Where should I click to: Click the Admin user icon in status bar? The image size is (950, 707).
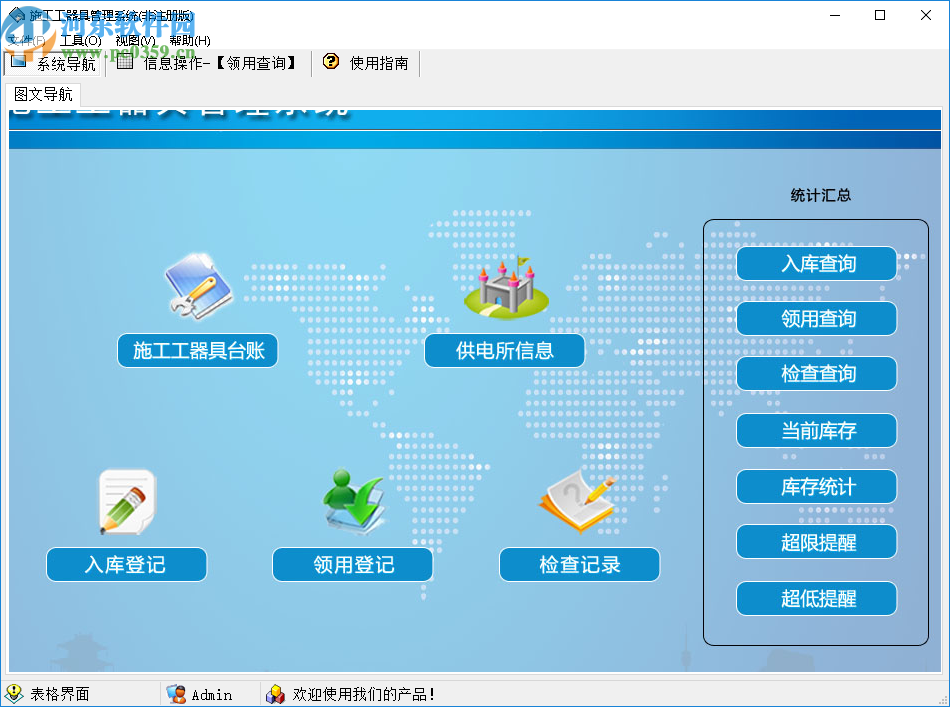click(x=176, y=694)
